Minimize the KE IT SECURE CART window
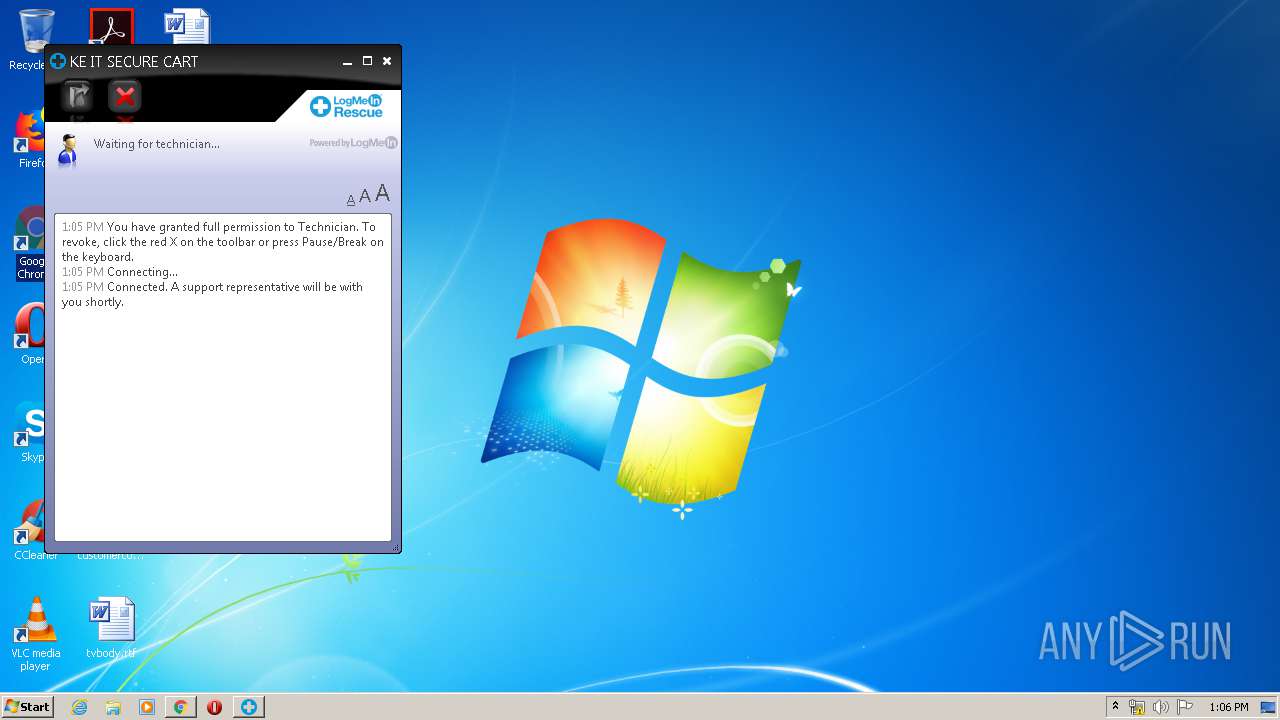Screen dimensions: 1280x720 click(x=347, y=61)
